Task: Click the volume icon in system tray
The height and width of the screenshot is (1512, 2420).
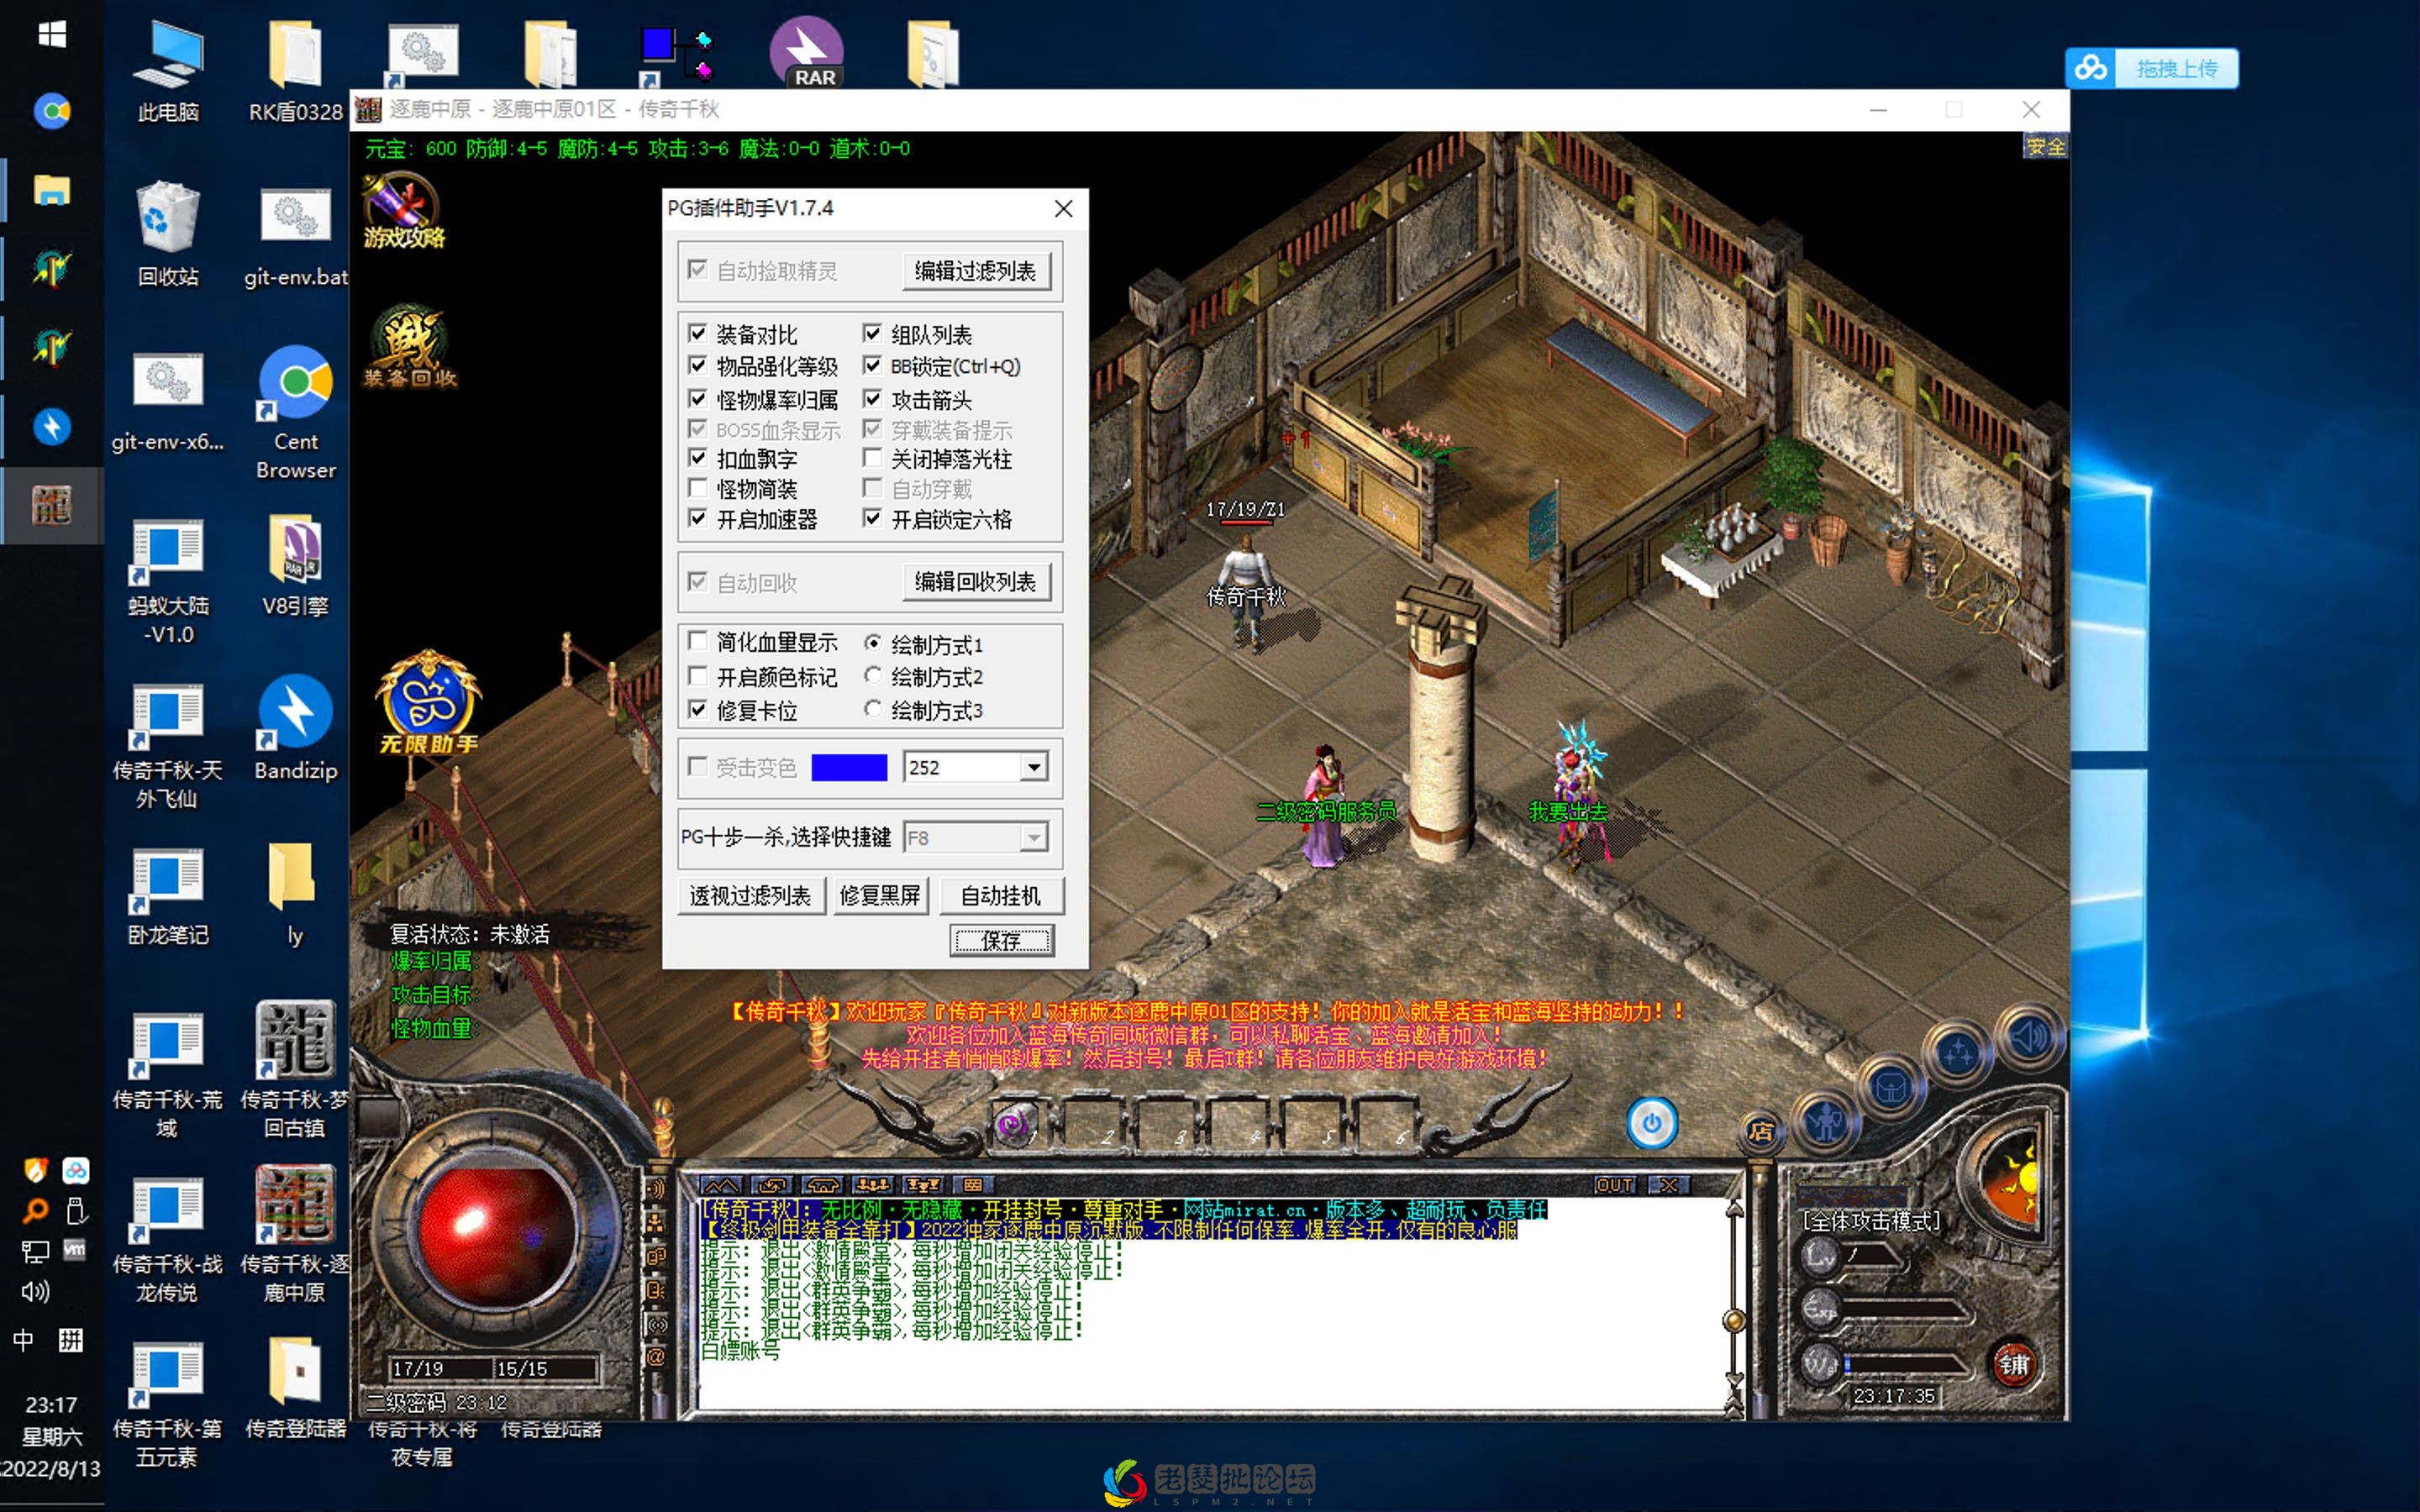Action: (35, 1291)
